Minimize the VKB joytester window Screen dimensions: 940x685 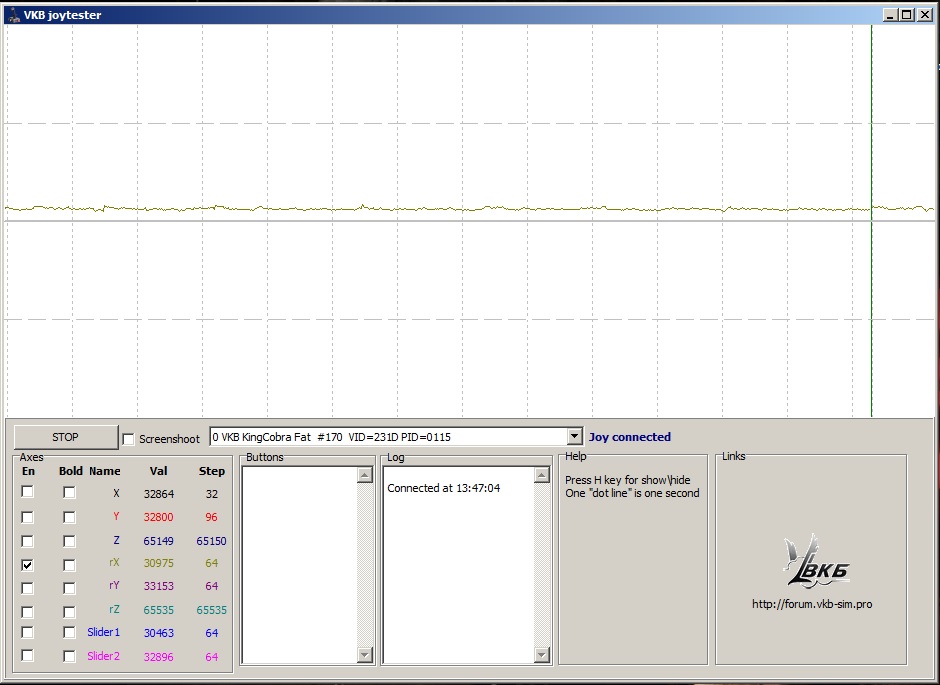(x=889, y=15)
